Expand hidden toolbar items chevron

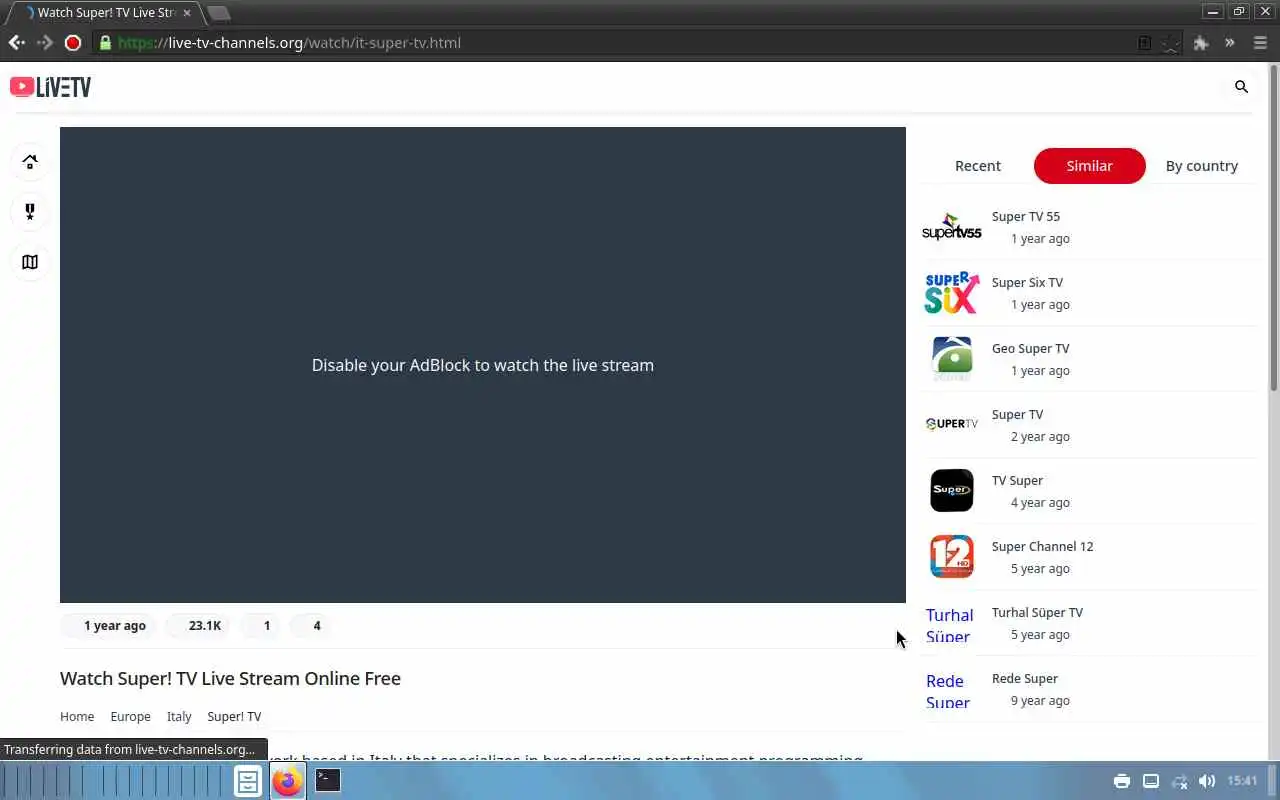coord(1230,43)
